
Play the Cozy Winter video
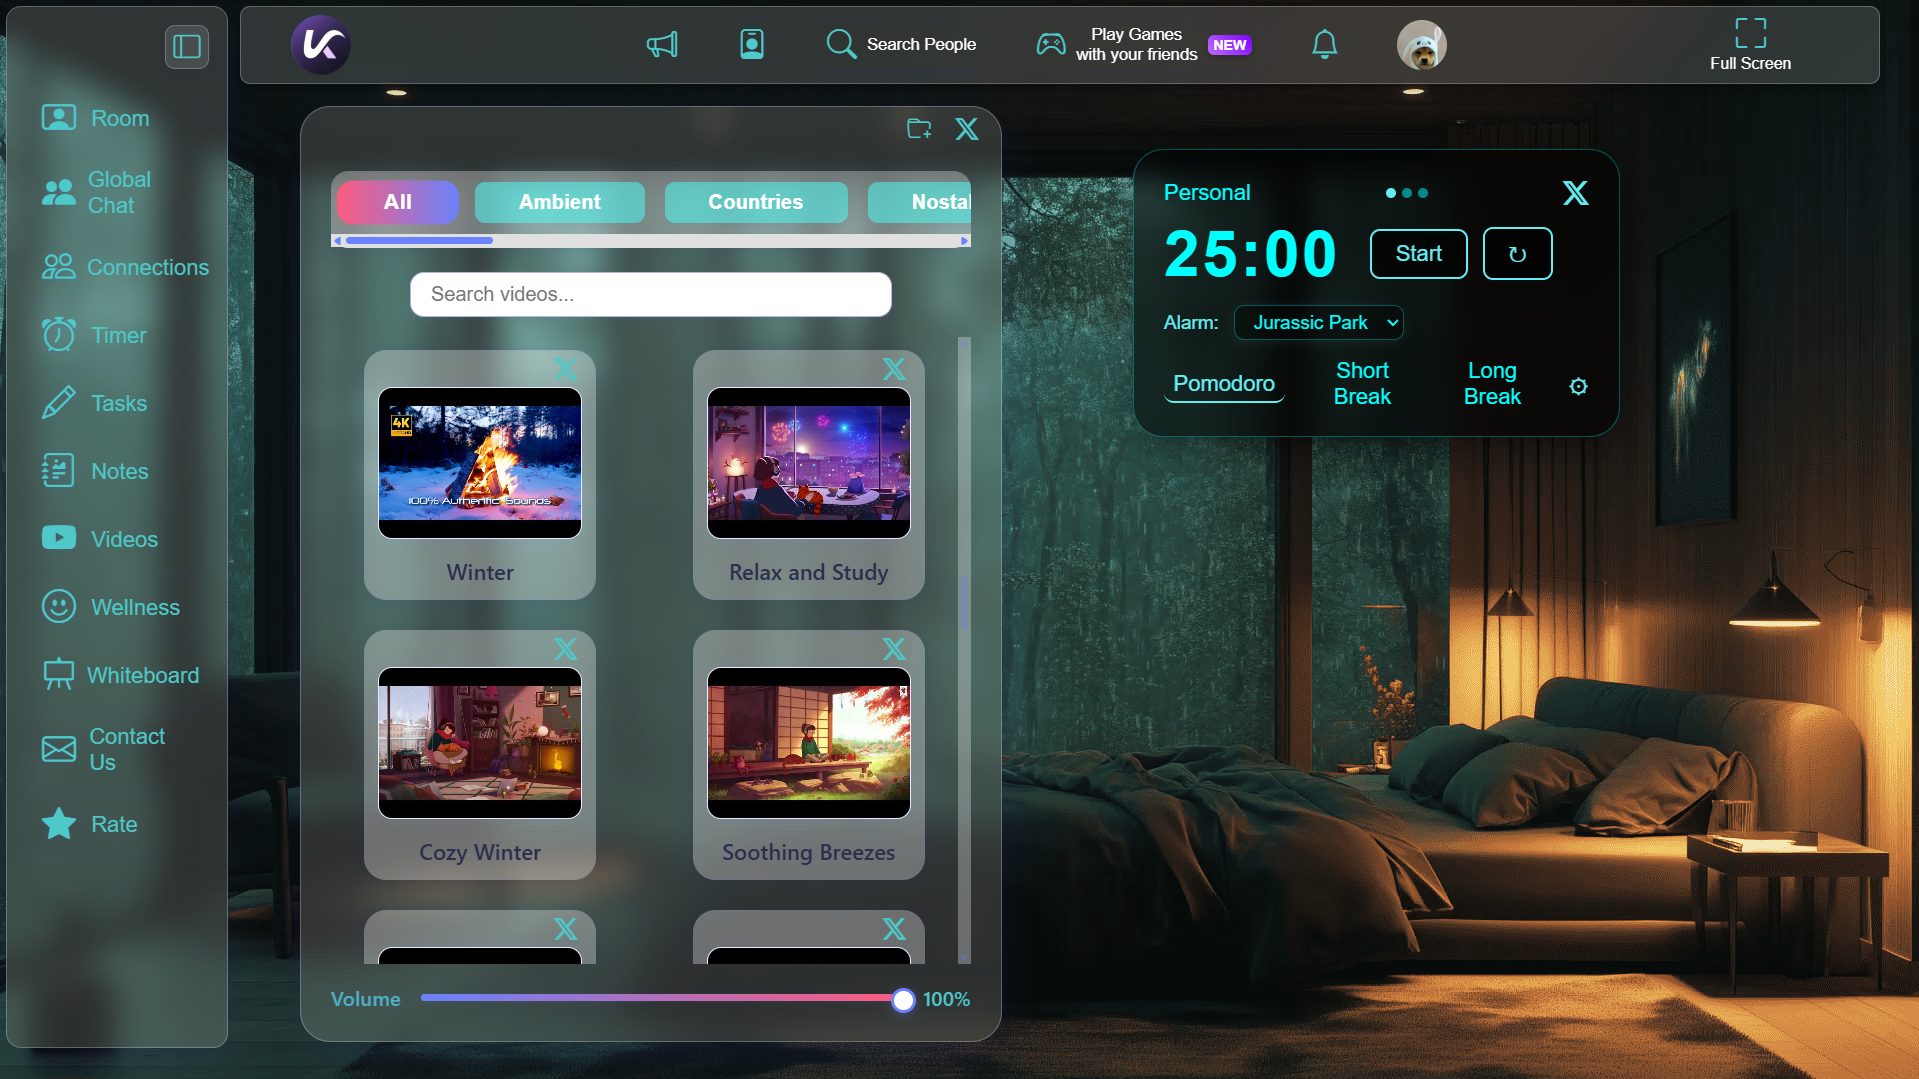480,743
